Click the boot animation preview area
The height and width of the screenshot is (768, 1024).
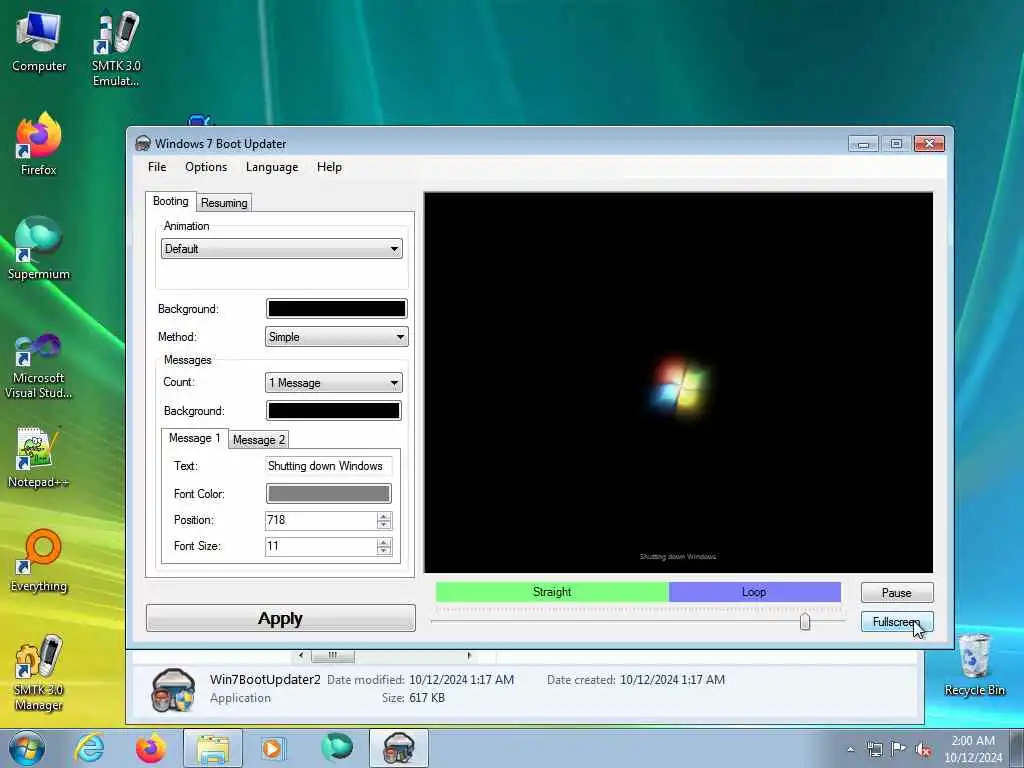coord(678,383)
